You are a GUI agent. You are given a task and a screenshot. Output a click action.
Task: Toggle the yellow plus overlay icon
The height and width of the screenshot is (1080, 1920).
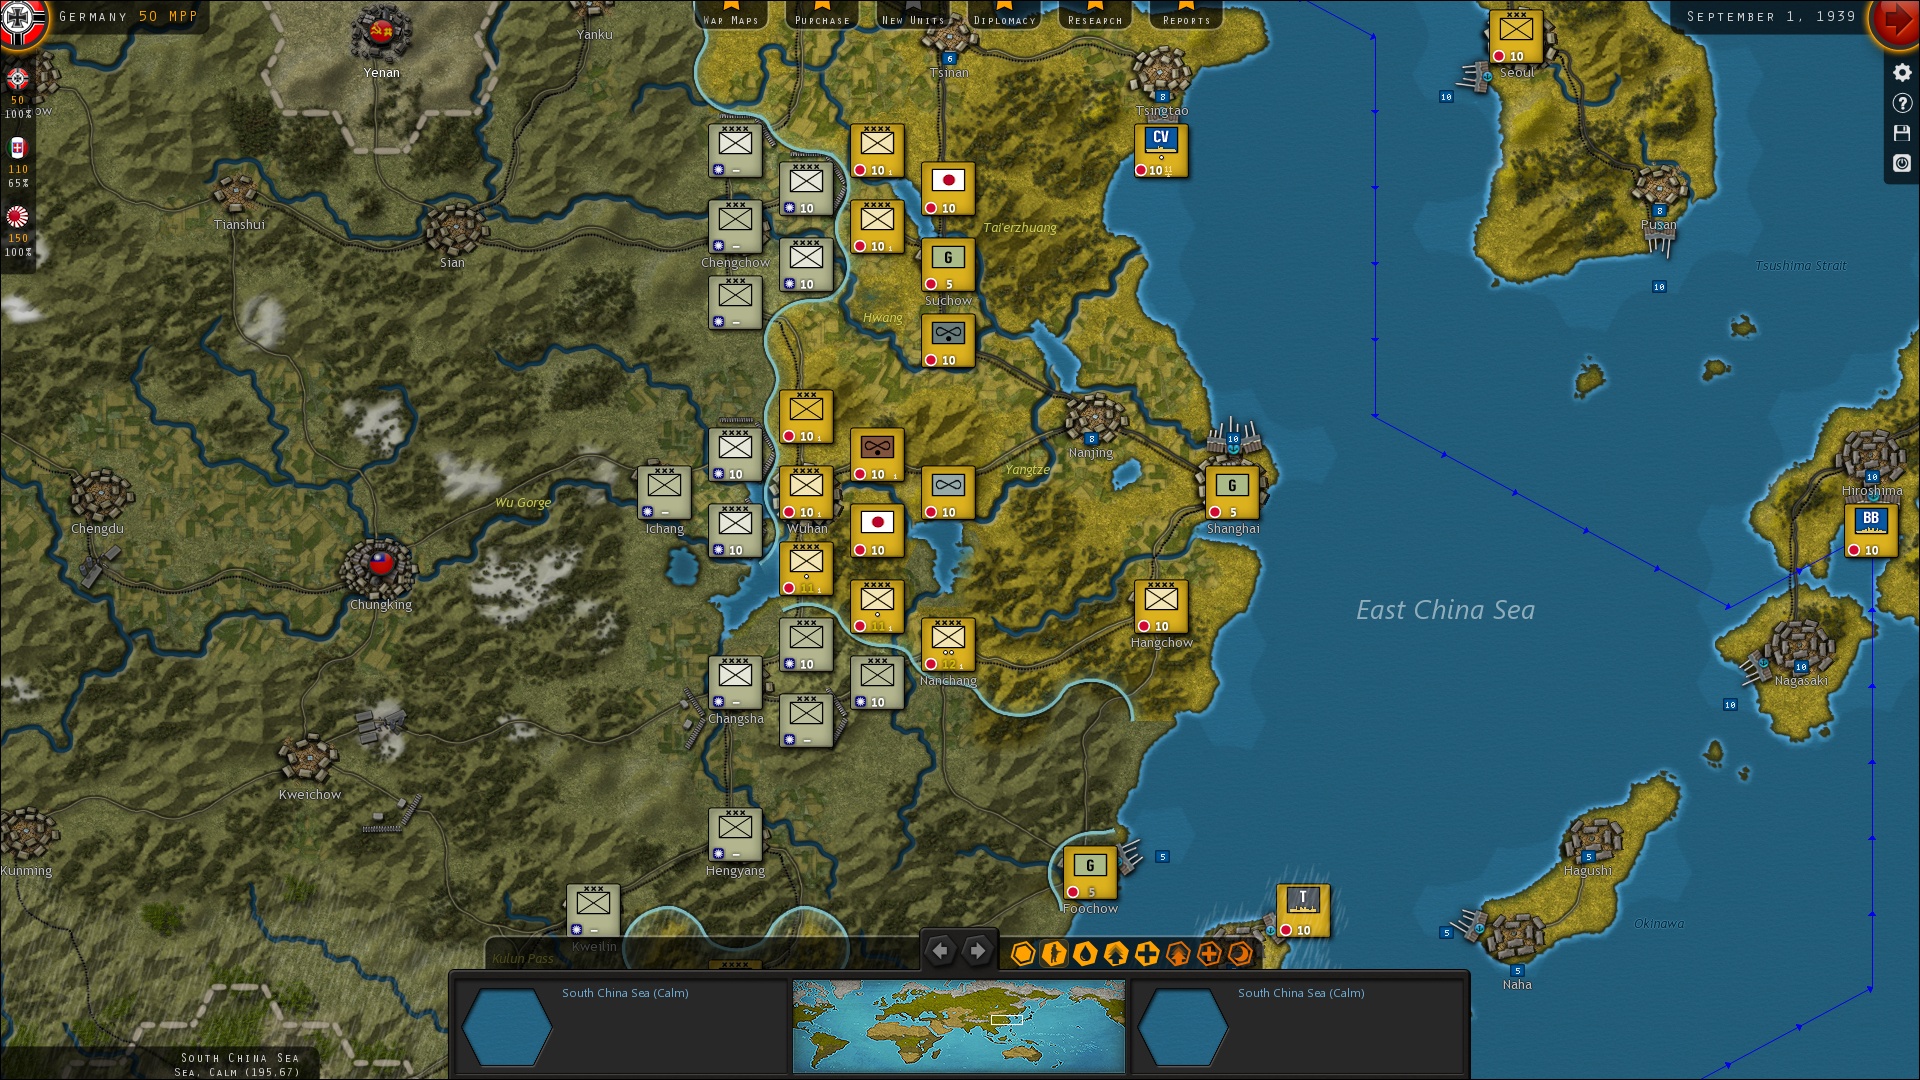(x=1147, y=954)
